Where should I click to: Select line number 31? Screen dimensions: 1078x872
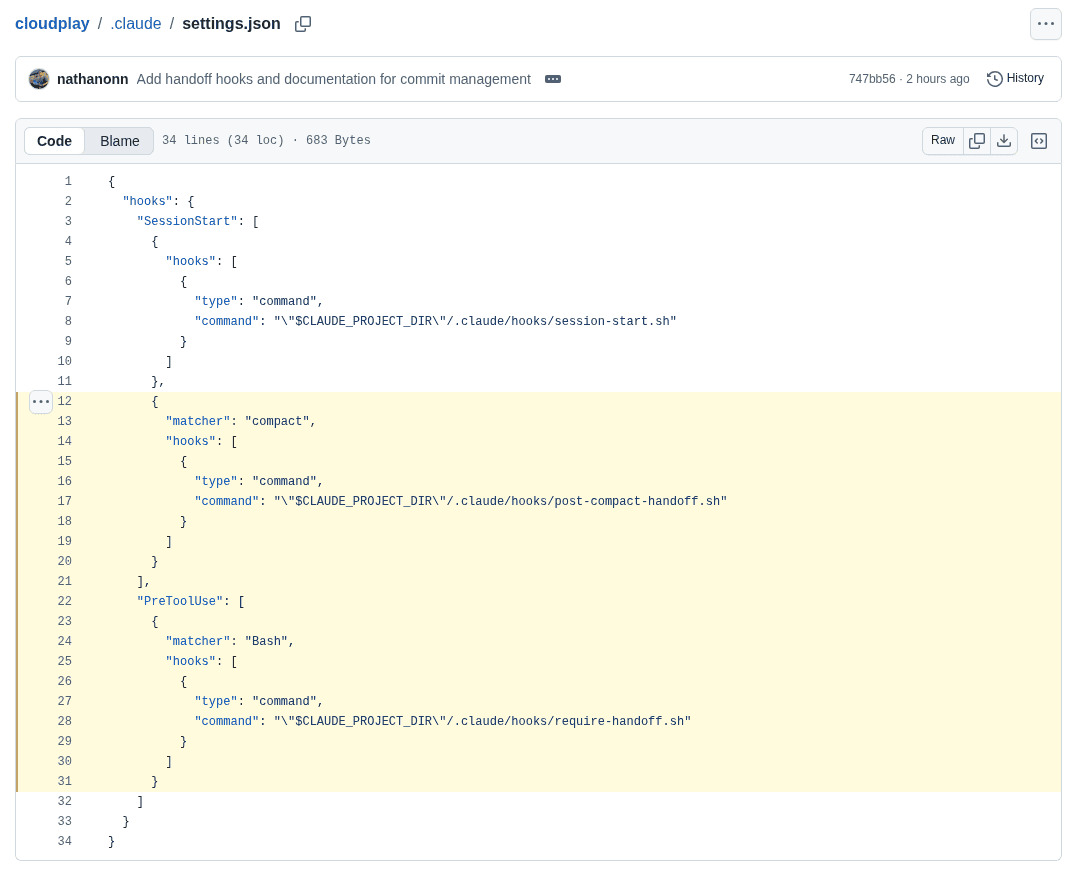[65, 781]
